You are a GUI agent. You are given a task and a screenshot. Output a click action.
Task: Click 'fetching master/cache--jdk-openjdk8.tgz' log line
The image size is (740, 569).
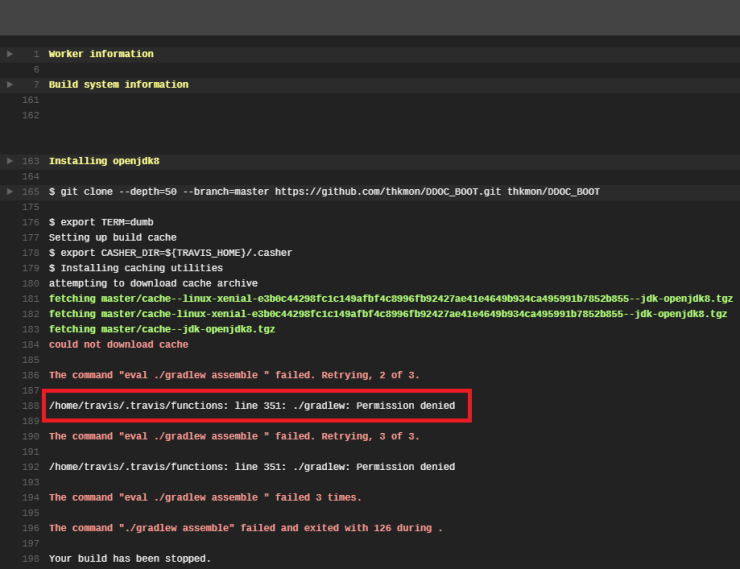coord(162,329)
